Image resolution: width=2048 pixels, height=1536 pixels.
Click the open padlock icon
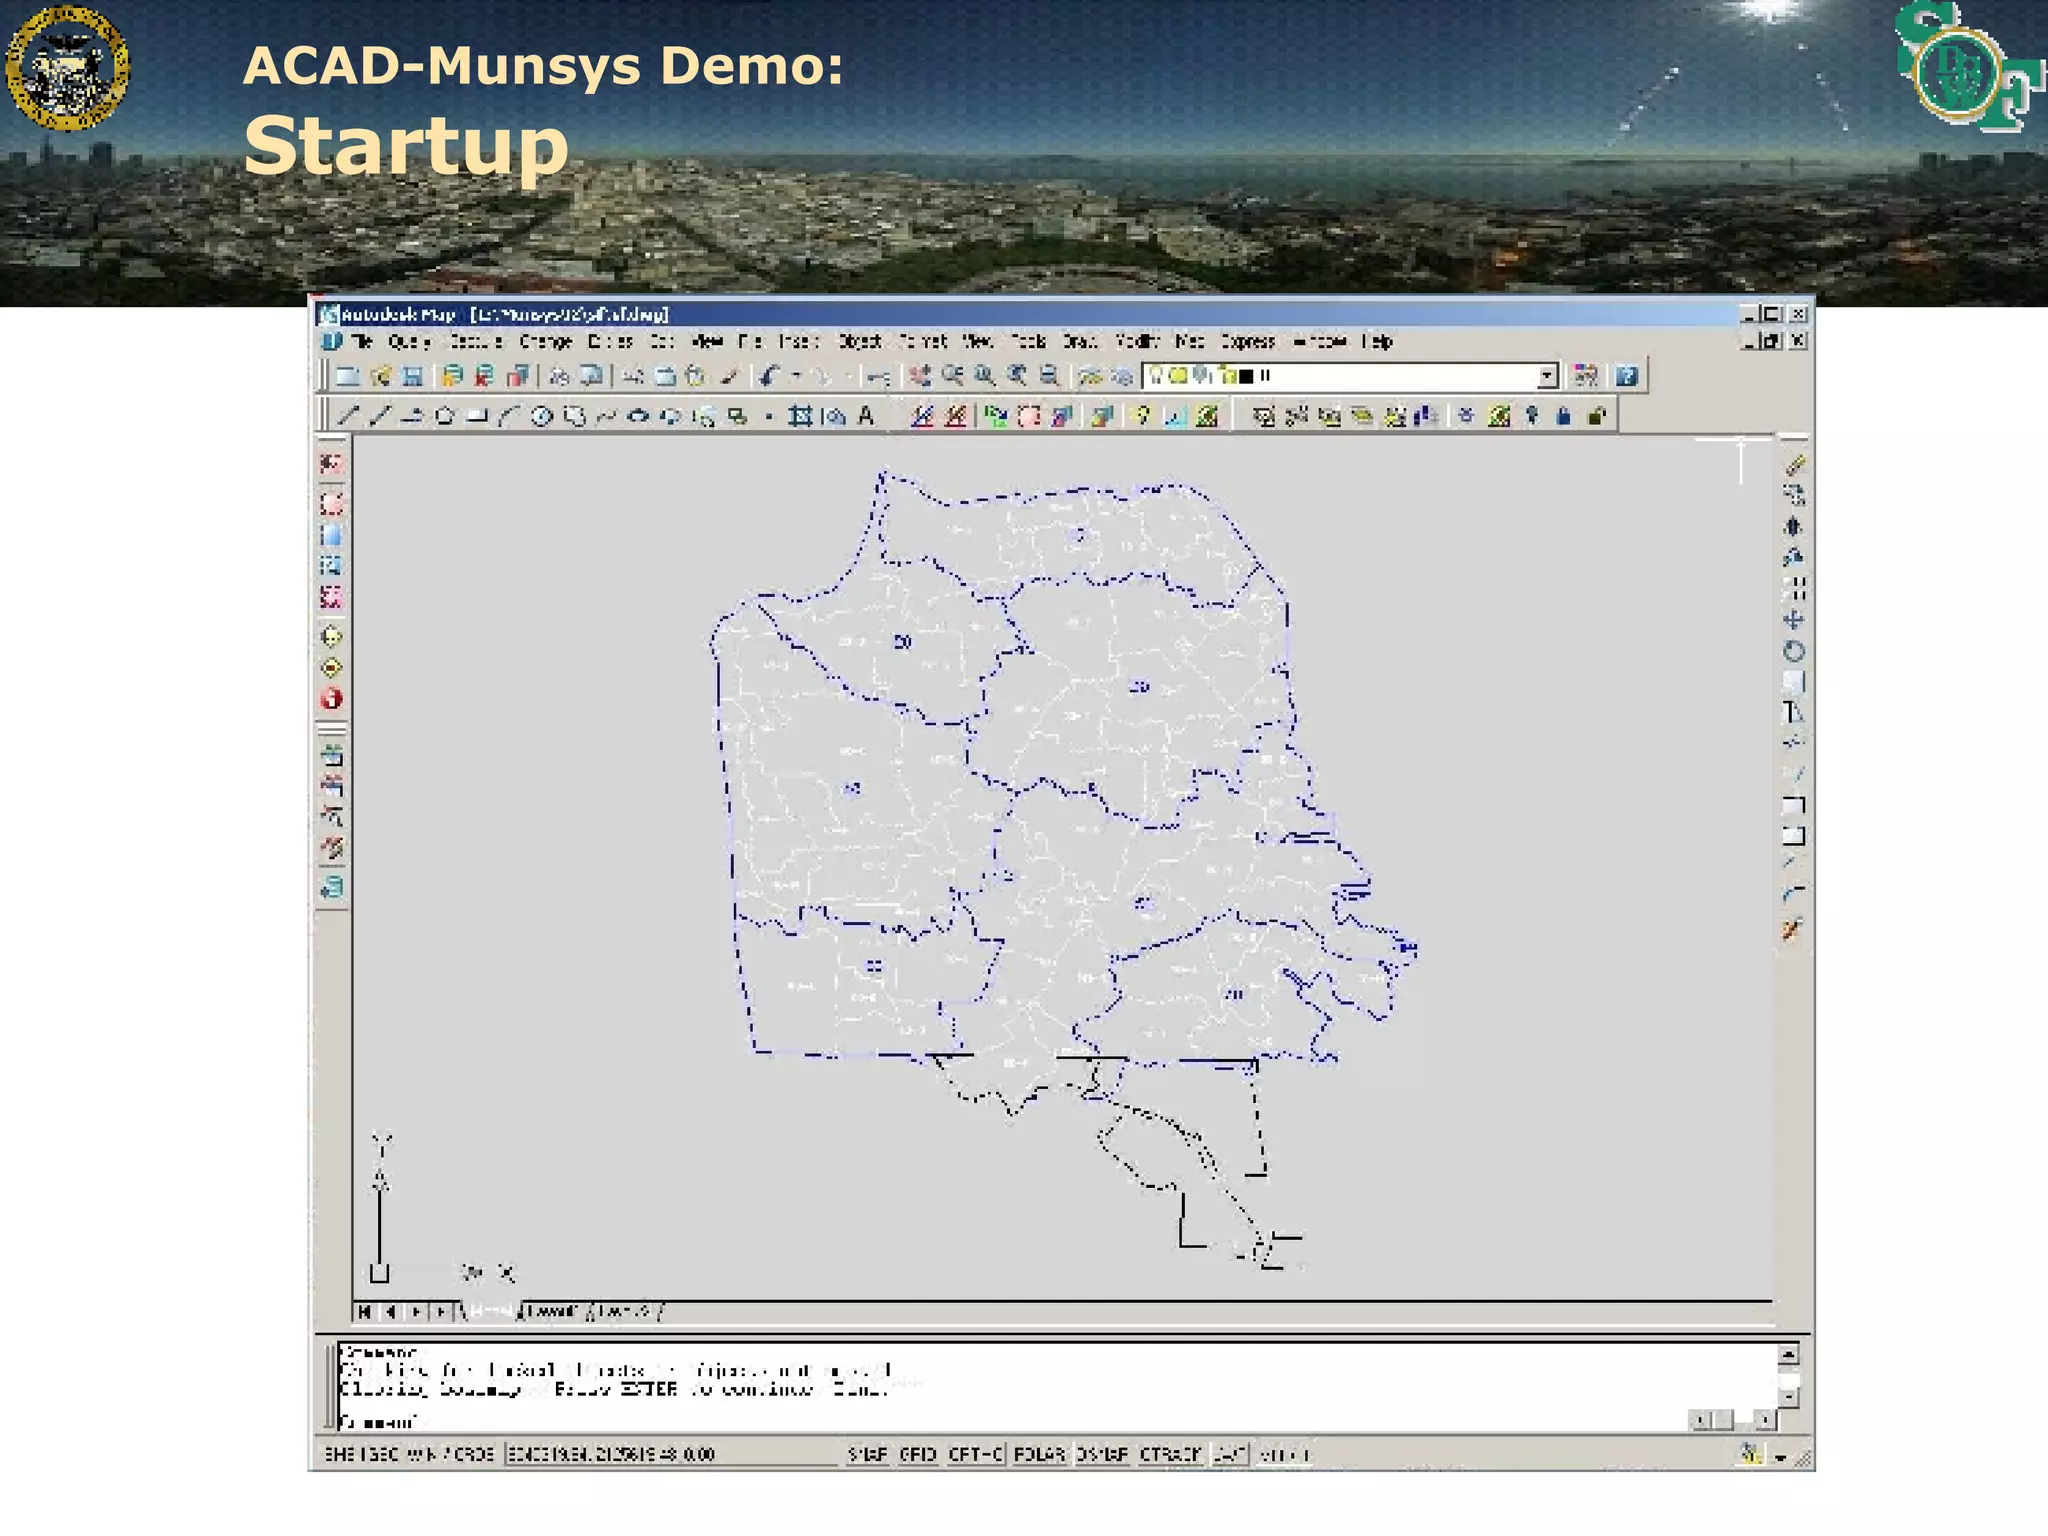click(1597, 416)
